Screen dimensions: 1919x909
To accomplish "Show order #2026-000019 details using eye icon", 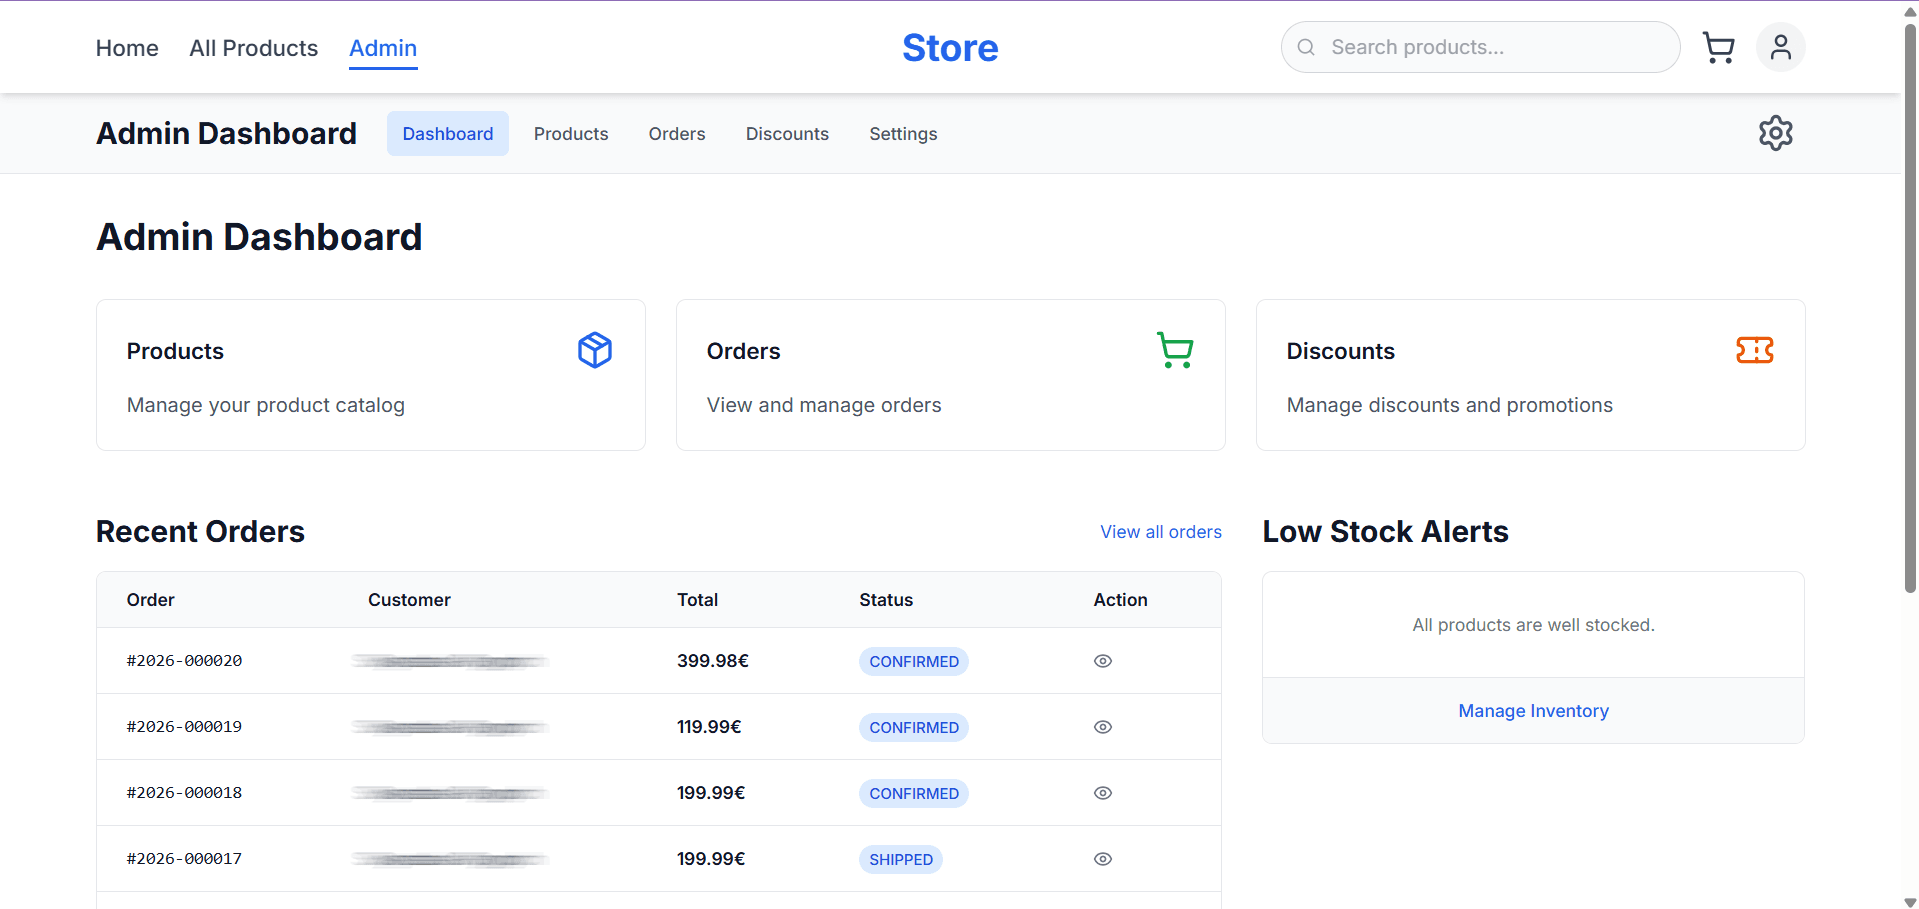I will [x=1102, y=727].
